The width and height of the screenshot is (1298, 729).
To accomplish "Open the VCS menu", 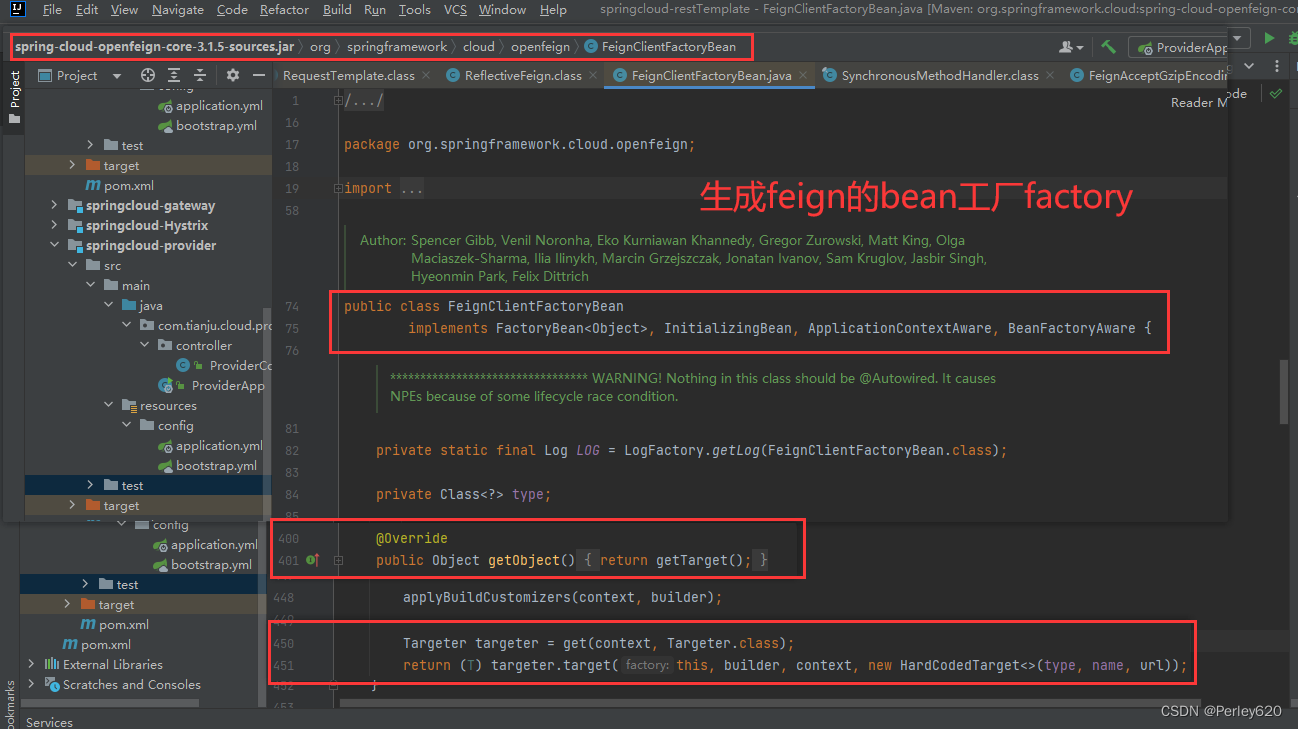I will tap(455, 10).
